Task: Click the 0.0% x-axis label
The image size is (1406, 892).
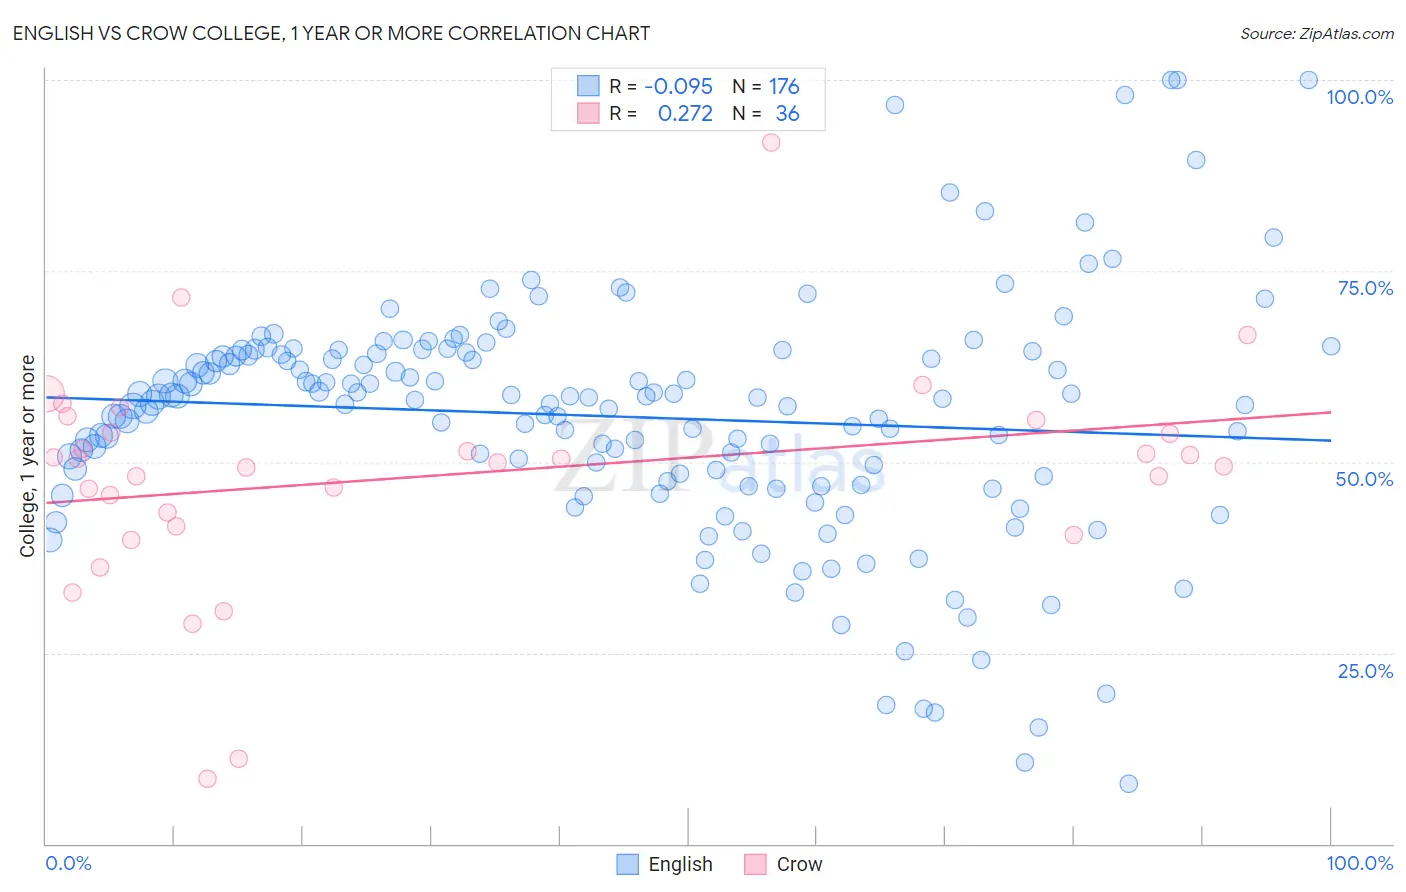Action: point(68,863)
